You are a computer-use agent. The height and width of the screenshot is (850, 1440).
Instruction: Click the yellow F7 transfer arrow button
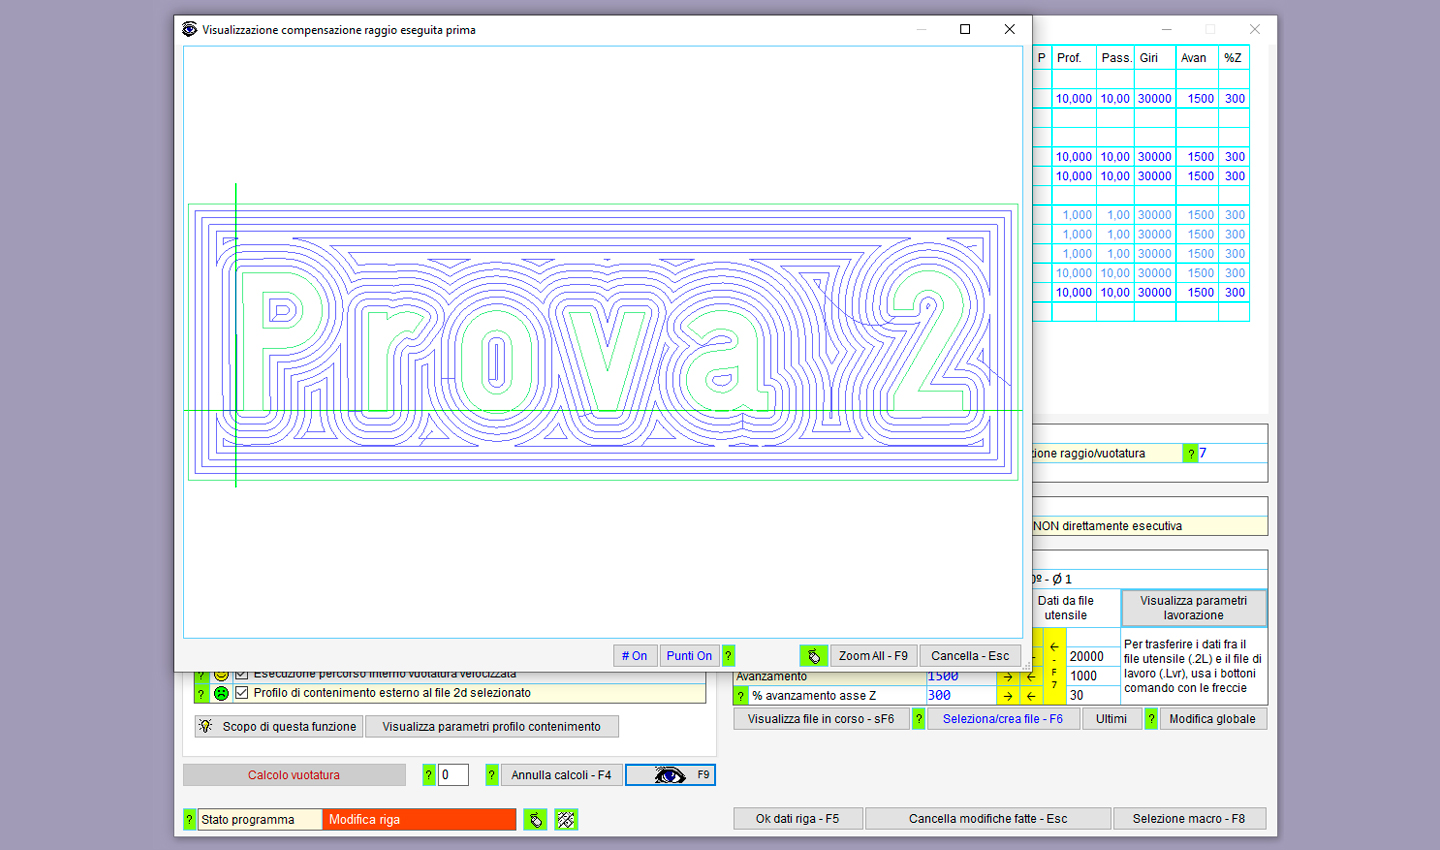tap(1054, 666)
